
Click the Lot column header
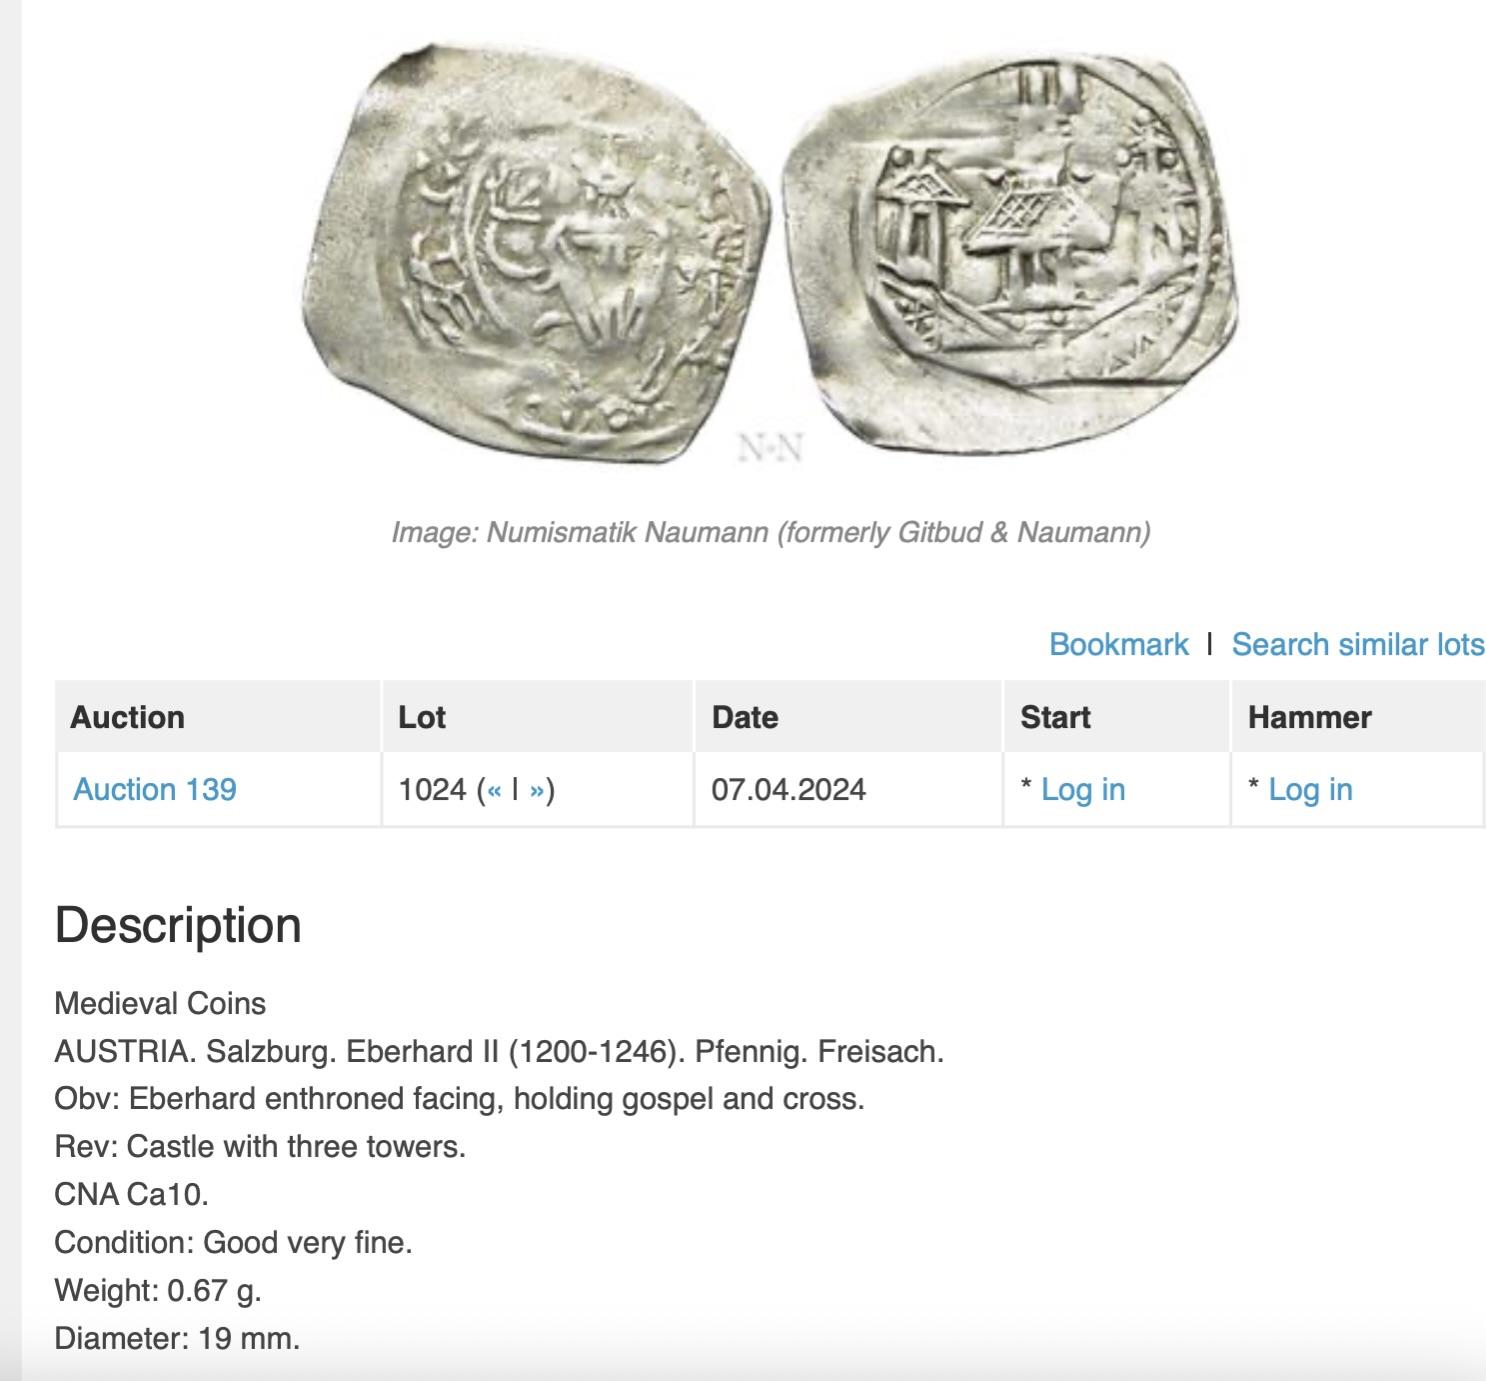point(422,717)
